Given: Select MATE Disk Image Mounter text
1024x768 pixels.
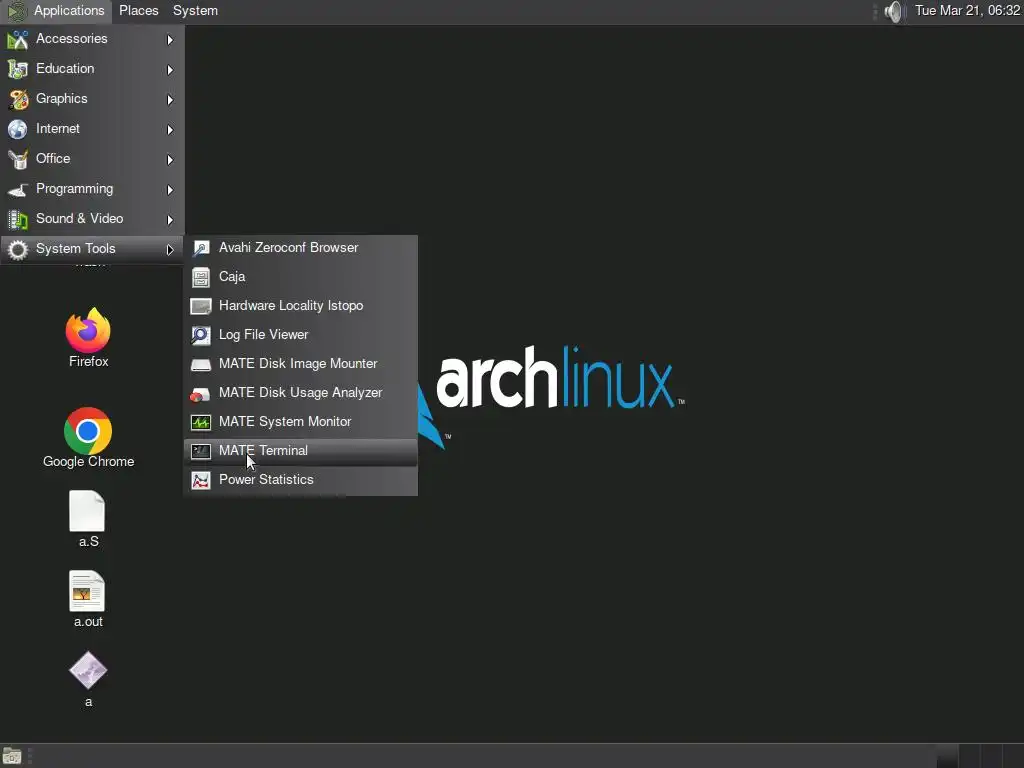Looking at the screenshot, I should 298,363.
